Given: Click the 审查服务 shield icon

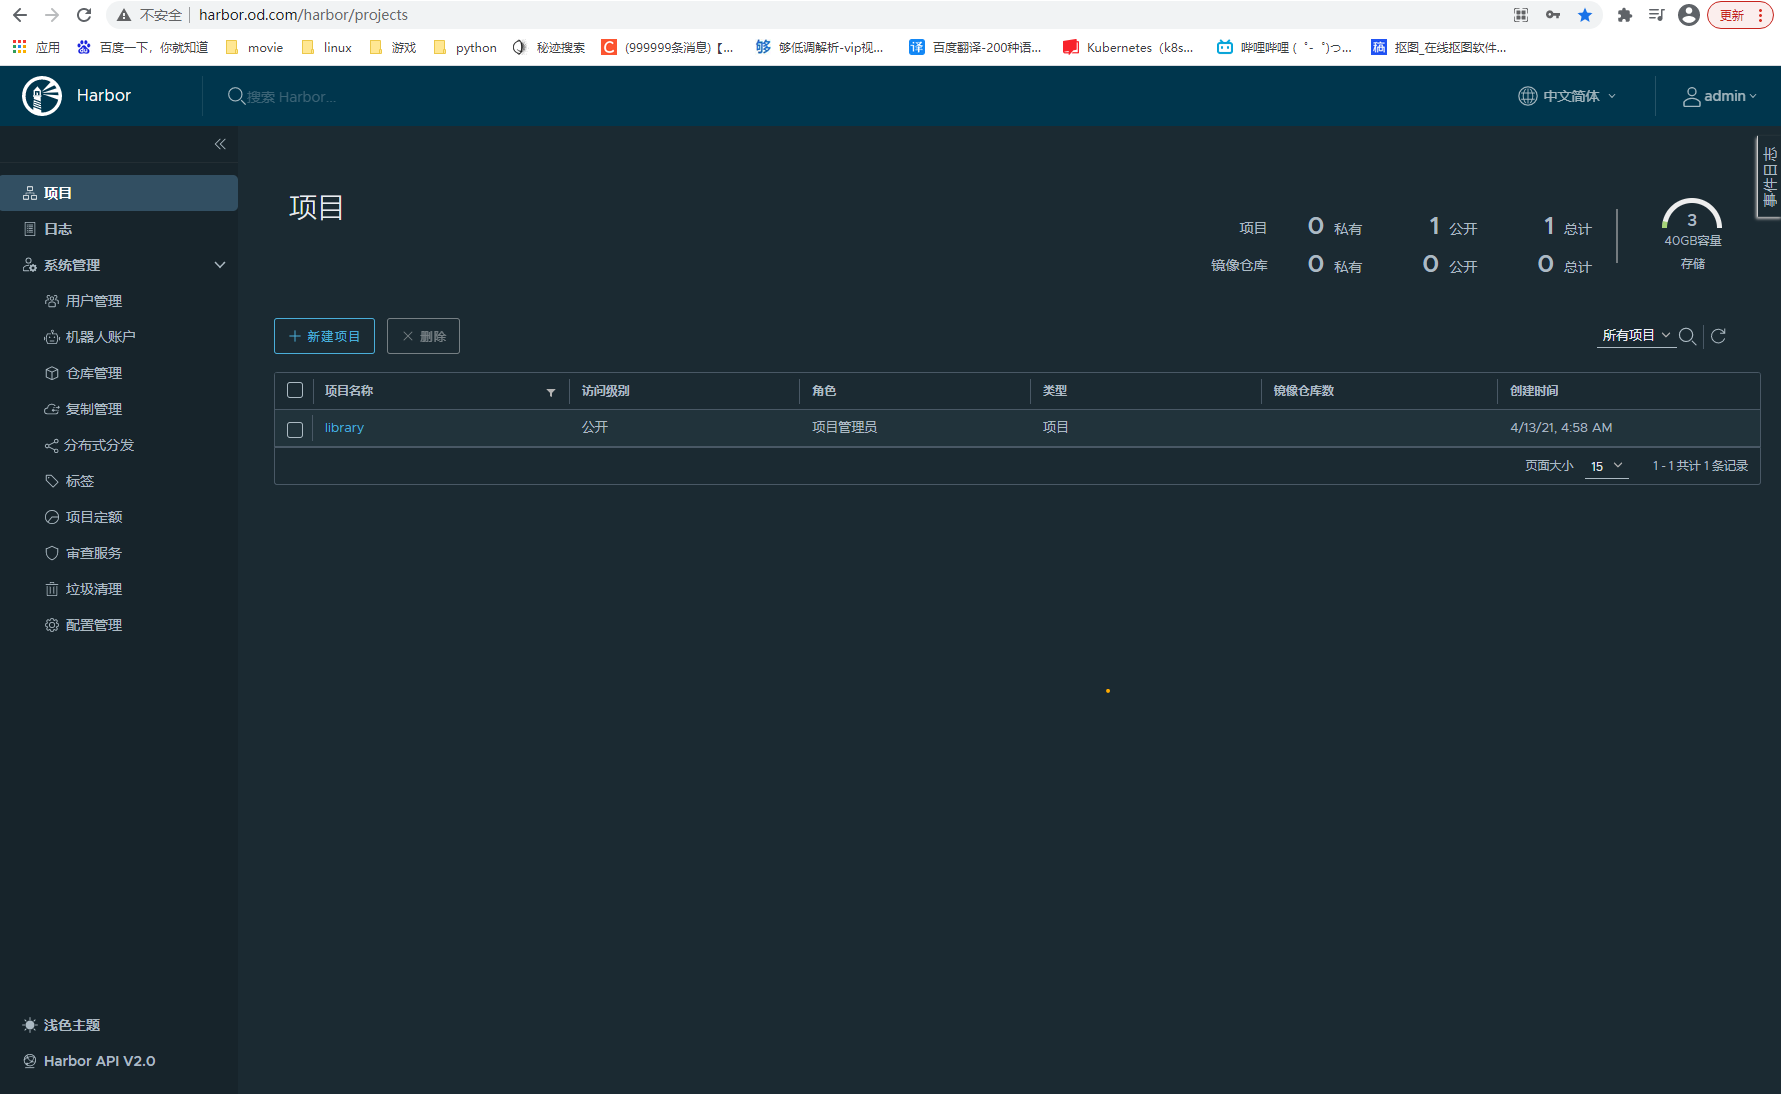Looking at the screenshot, I should [x=52, y=553].
